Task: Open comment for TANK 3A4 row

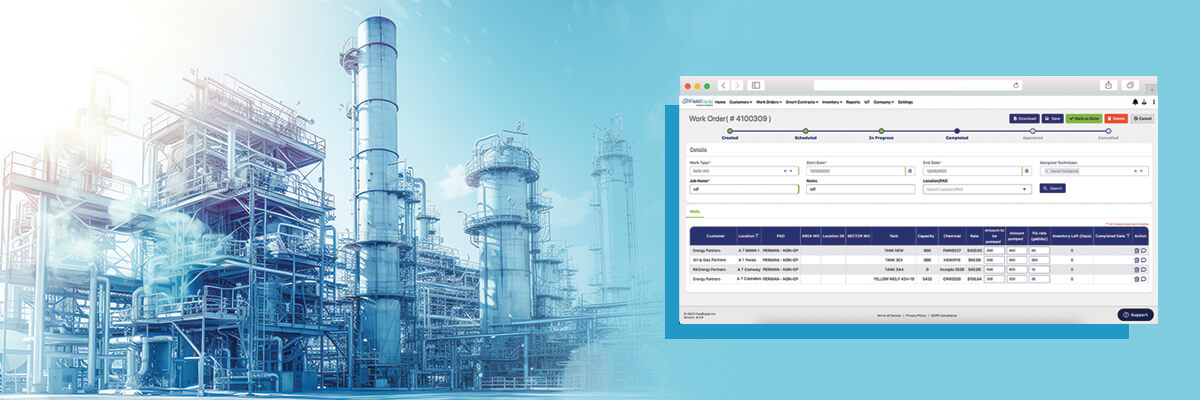Action: pos(1143,269)
